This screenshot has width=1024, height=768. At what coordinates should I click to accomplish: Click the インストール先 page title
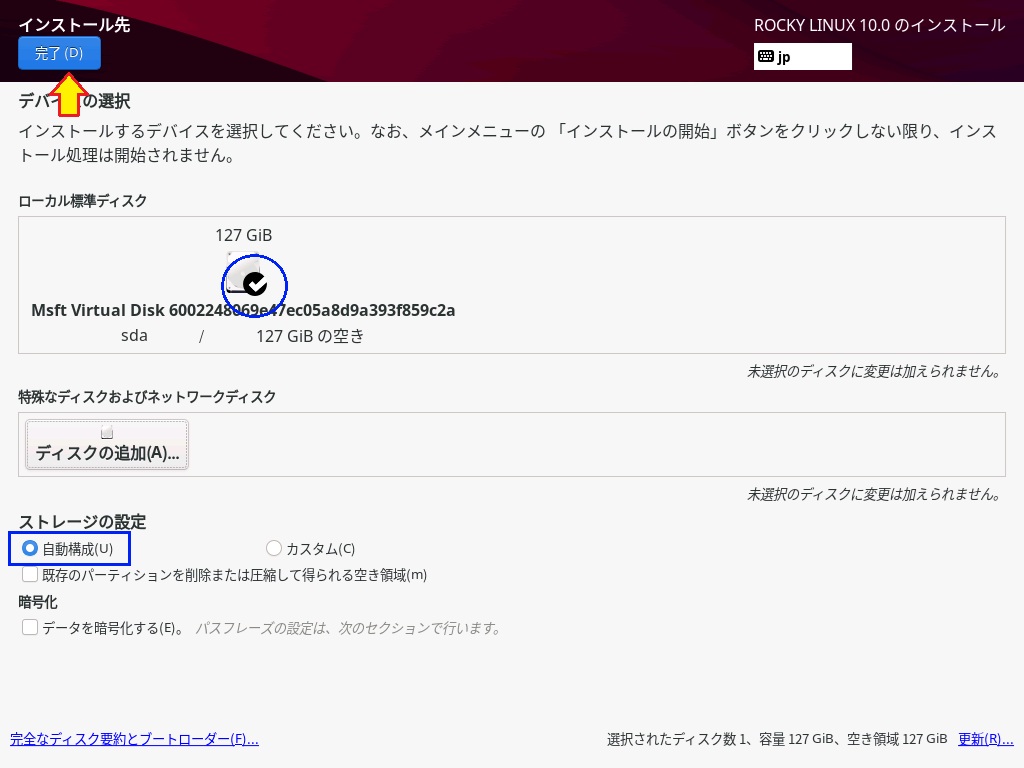pyautogui.click(x=74, y=25)
